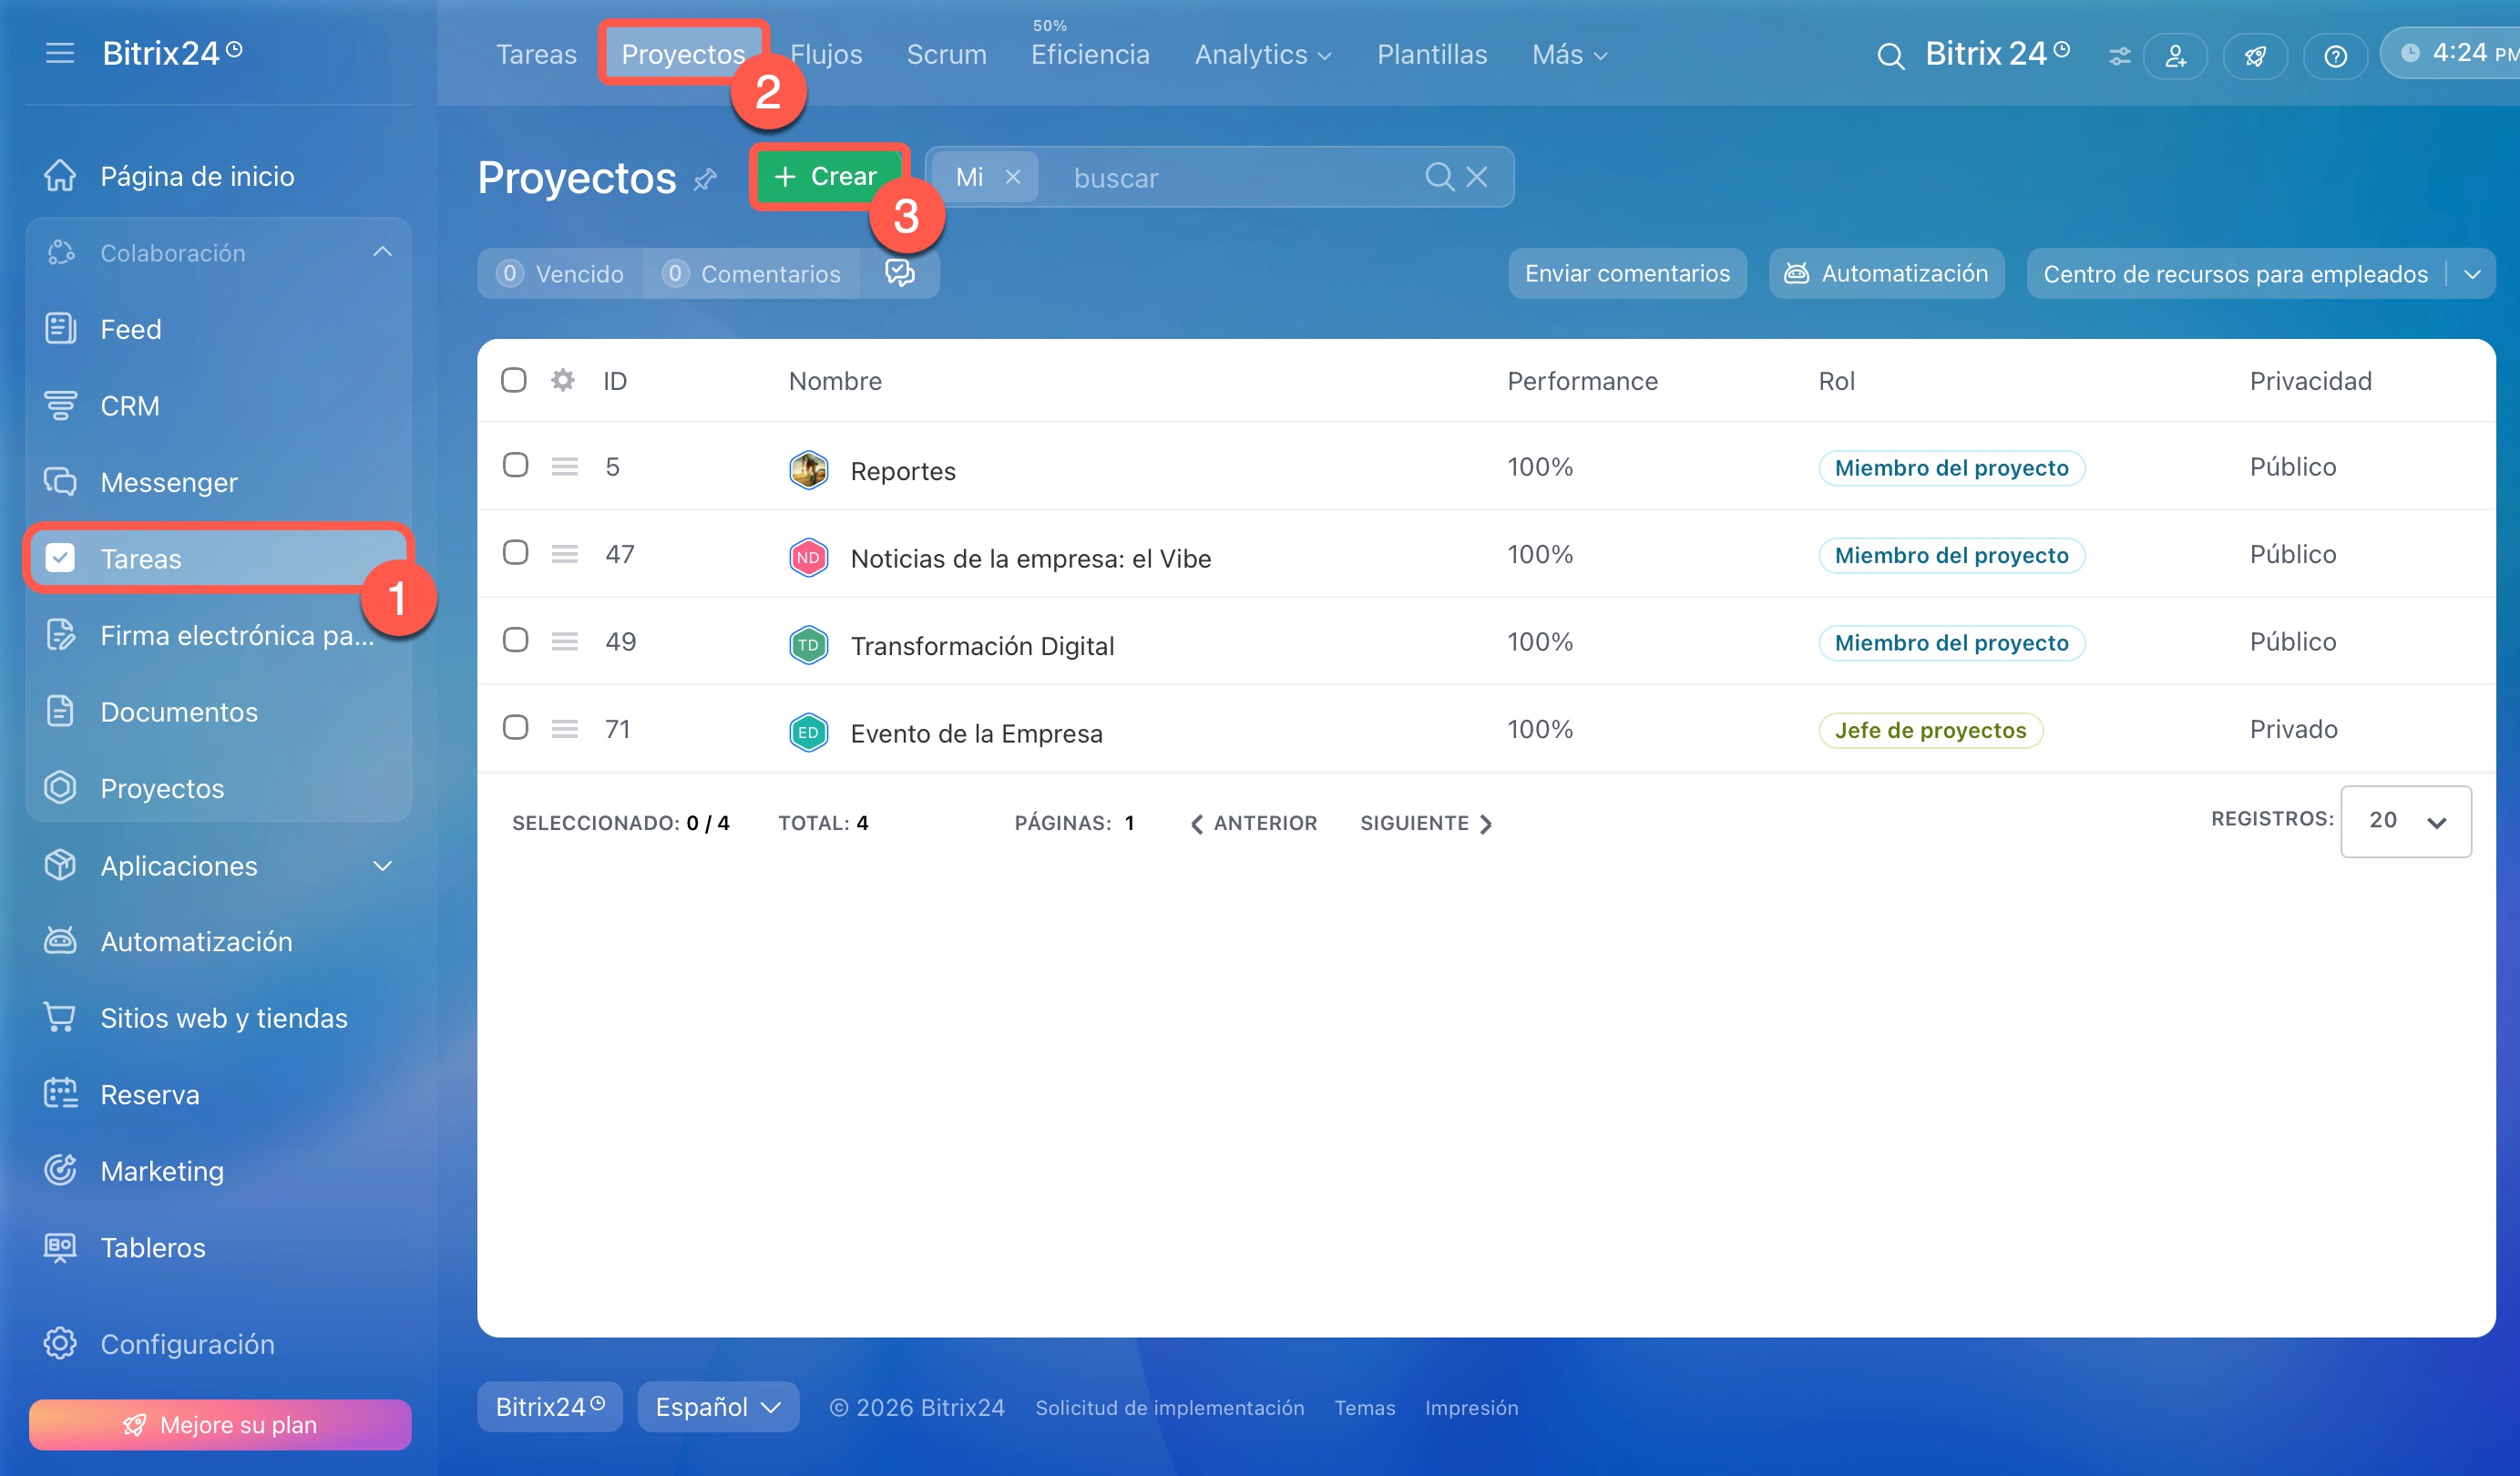Open CRM from the sidebar
Image resolution: width=2520 pixels, height=1476 pixels.
[218, 405]
